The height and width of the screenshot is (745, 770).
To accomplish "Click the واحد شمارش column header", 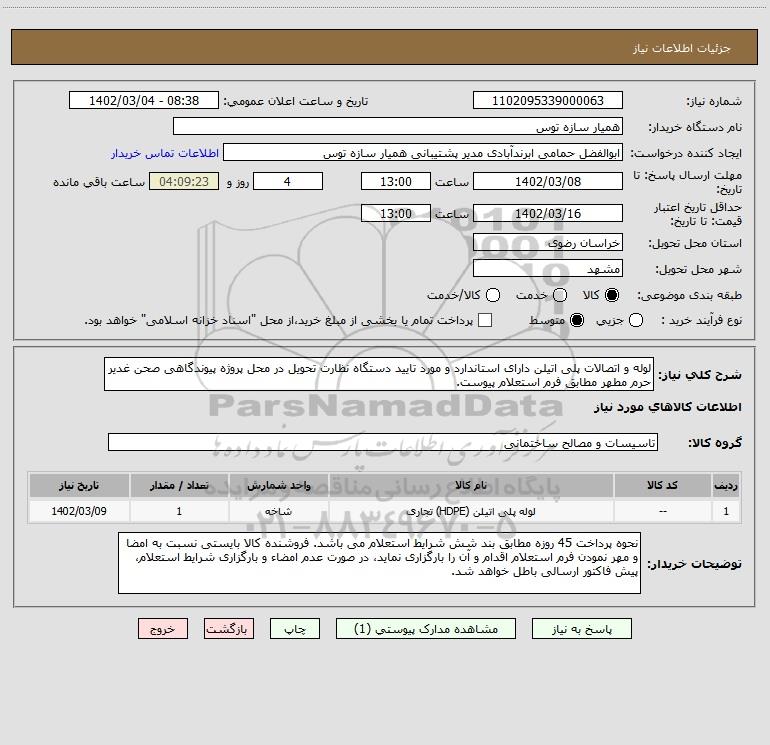I will click(x=278, y=486).
